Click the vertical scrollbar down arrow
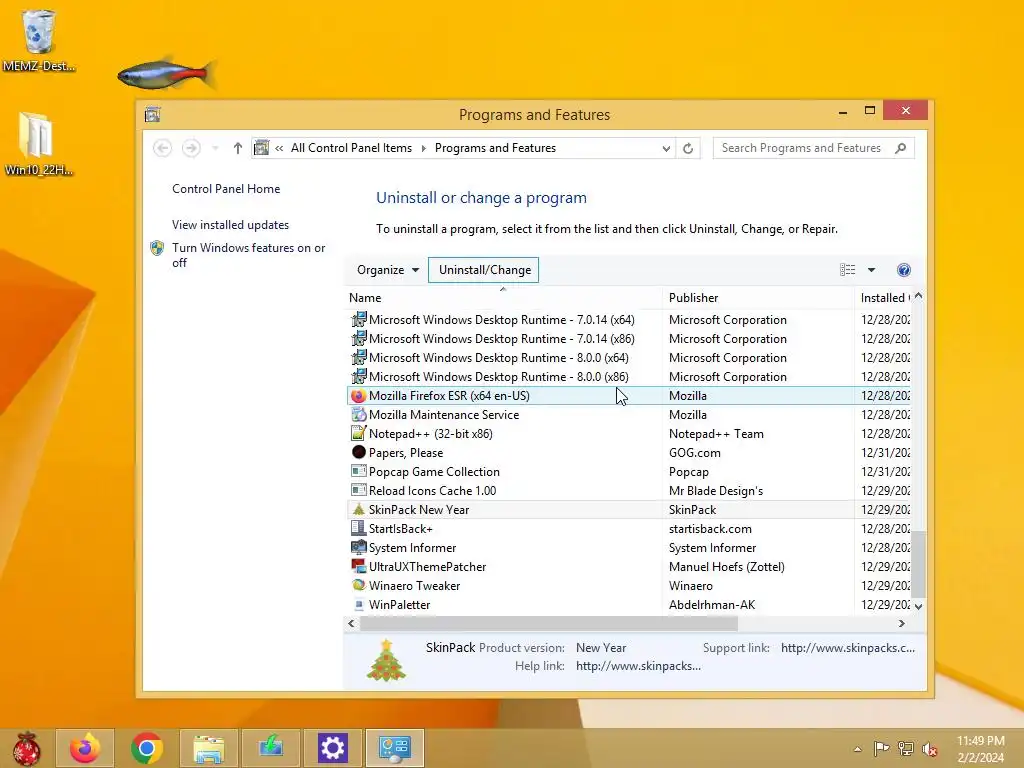Image resolution: width=1024 pixels, height=768 pixels. click(919, 607)
